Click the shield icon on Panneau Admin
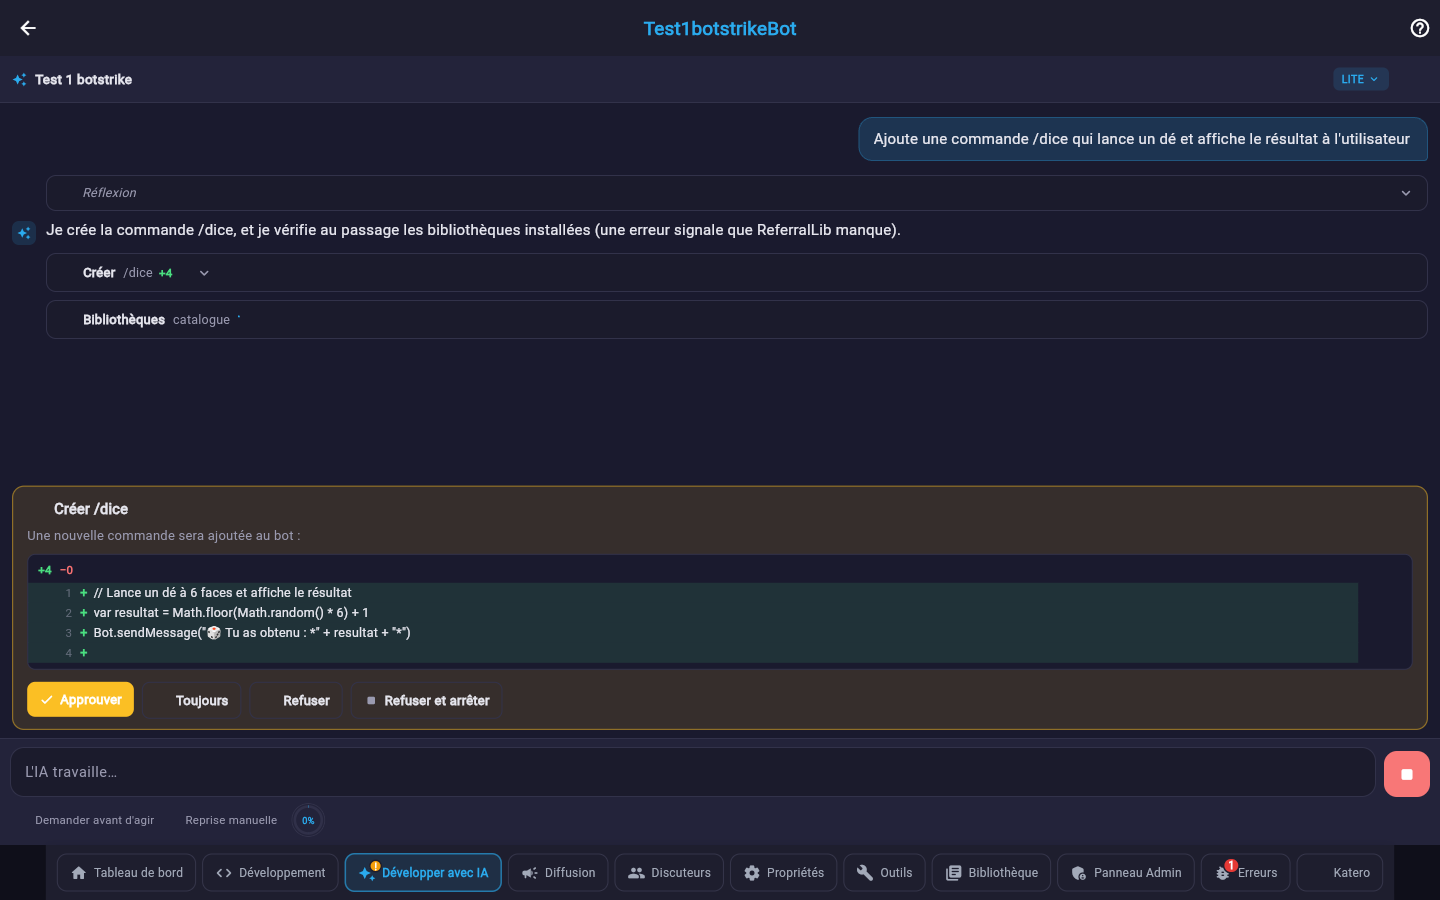1440x900 pixels. click(x=1079, y=873)
